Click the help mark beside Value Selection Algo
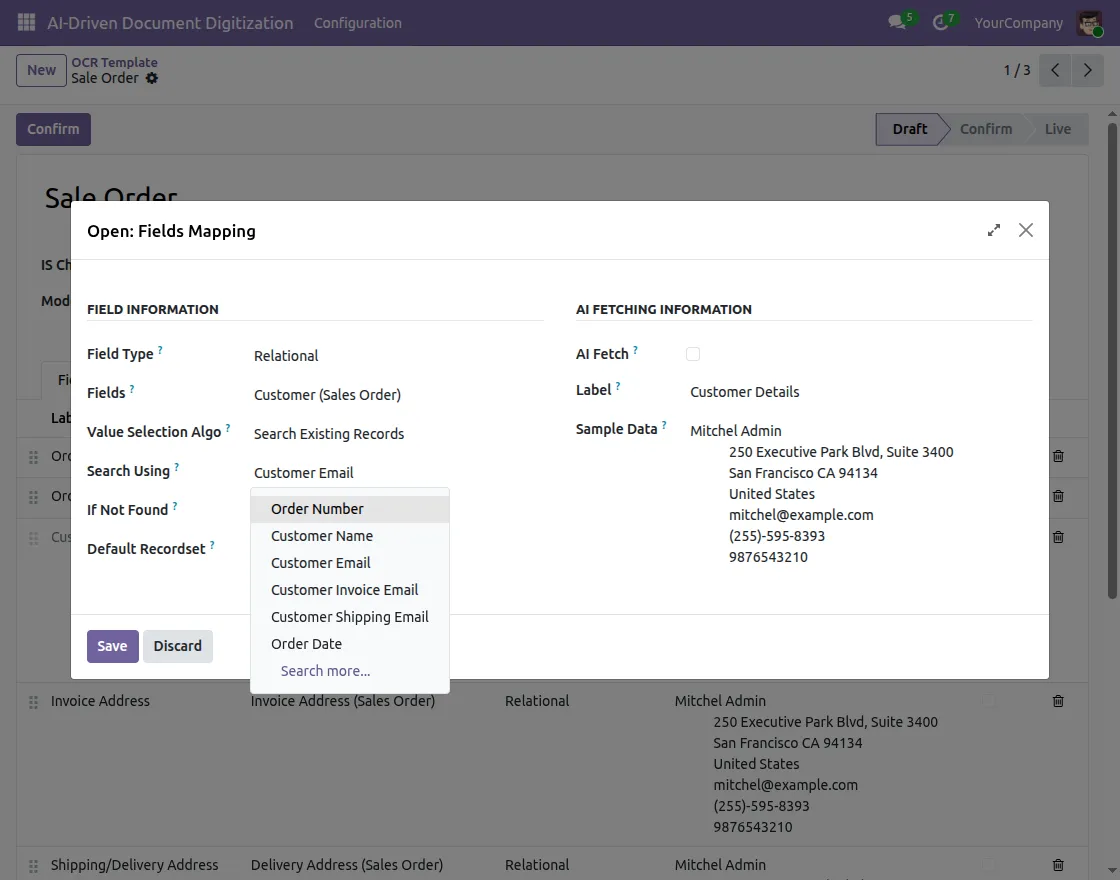 click(x=228, y=428)
